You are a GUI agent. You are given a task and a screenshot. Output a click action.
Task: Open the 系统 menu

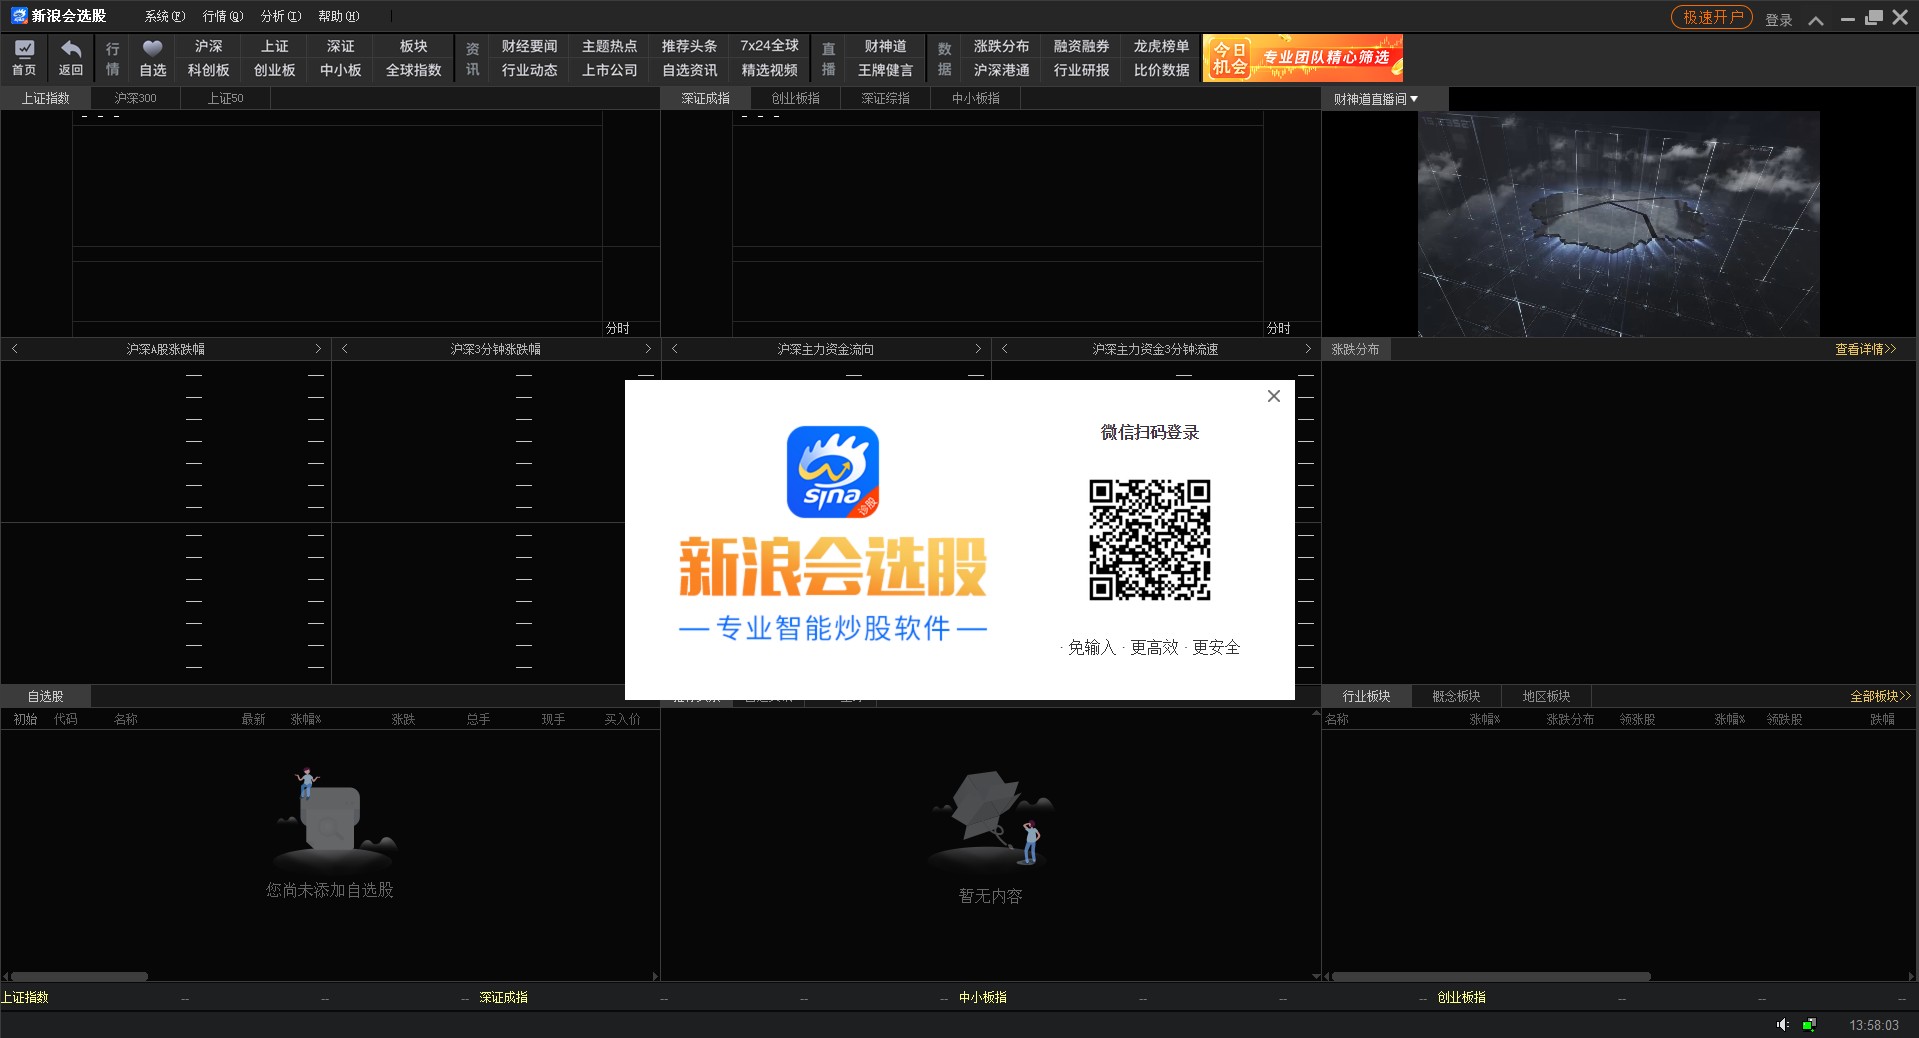(164, 16)
